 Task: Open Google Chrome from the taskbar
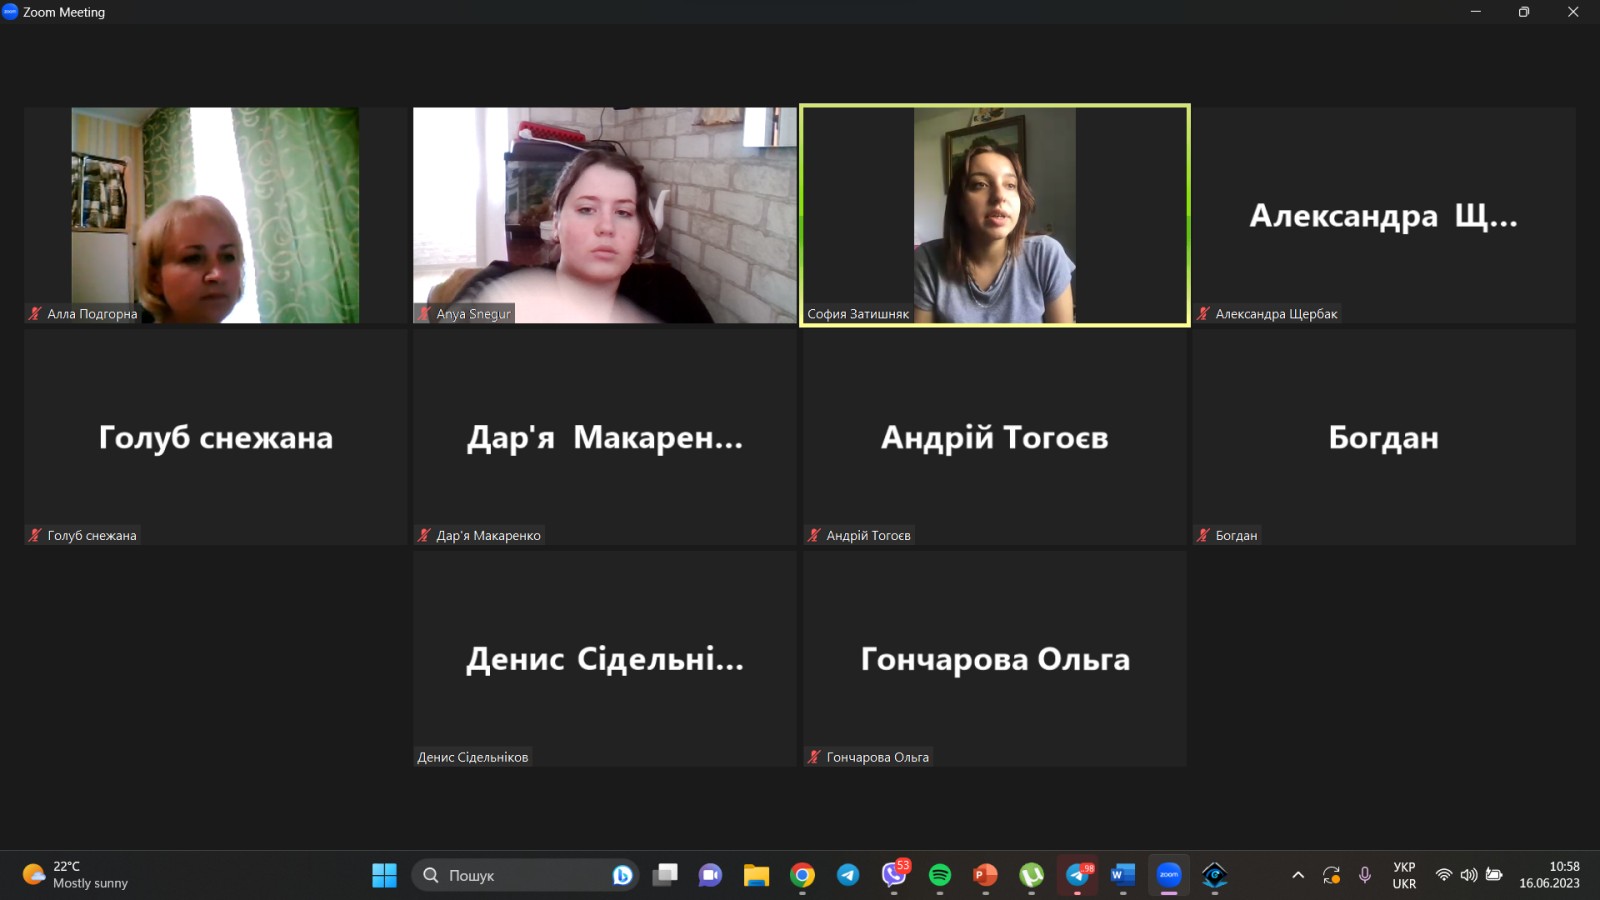tap(802, 875)
